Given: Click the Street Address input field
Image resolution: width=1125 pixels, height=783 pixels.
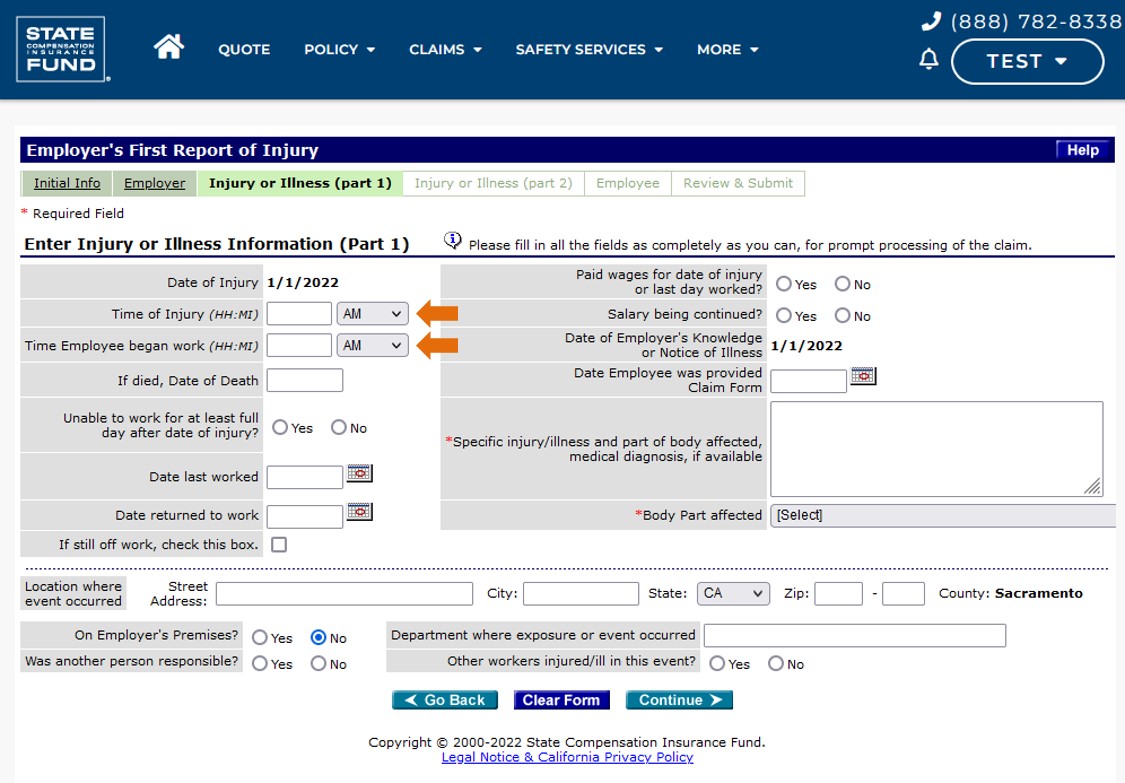Looking at the screenshot, I should coord(344,594).
